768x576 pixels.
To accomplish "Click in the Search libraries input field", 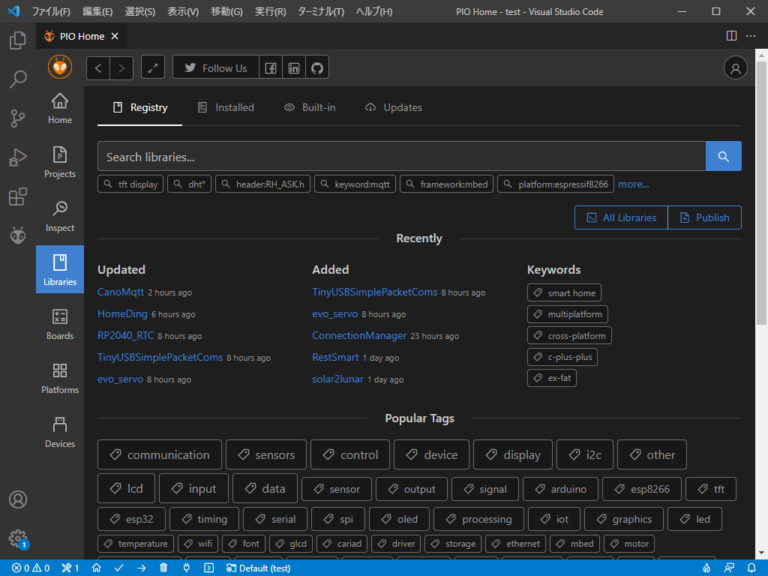I will pyautogui.click(x=400, y=156).
